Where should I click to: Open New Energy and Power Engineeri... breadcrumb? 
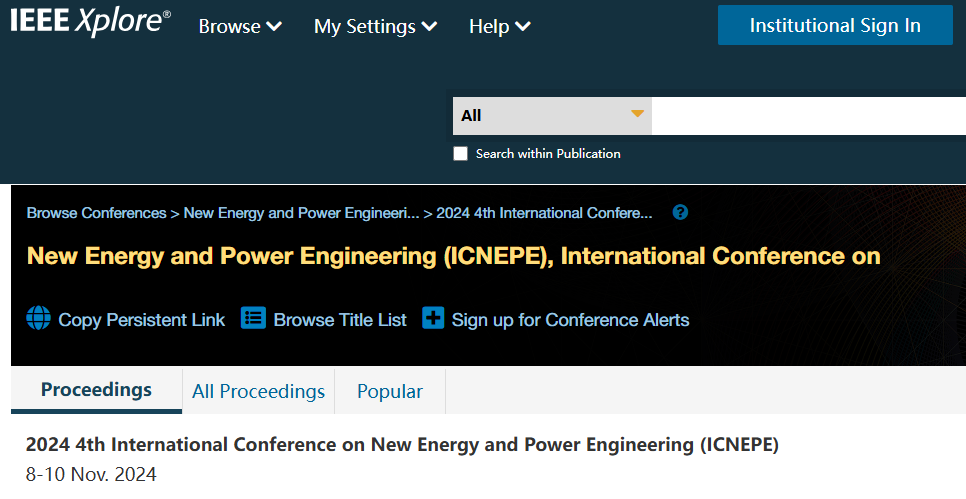[301, 213]
